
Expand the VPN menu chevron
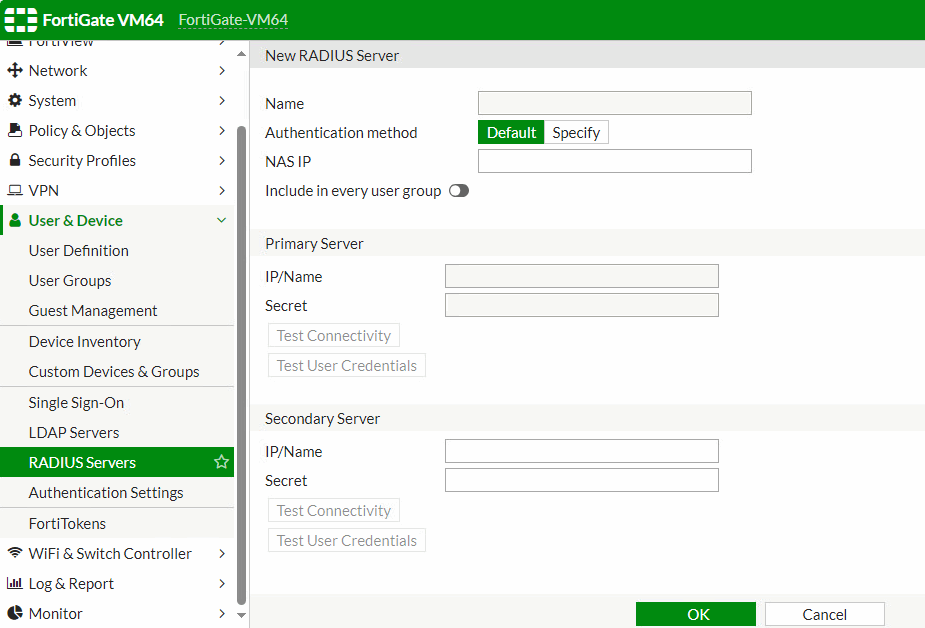point(222,190)
